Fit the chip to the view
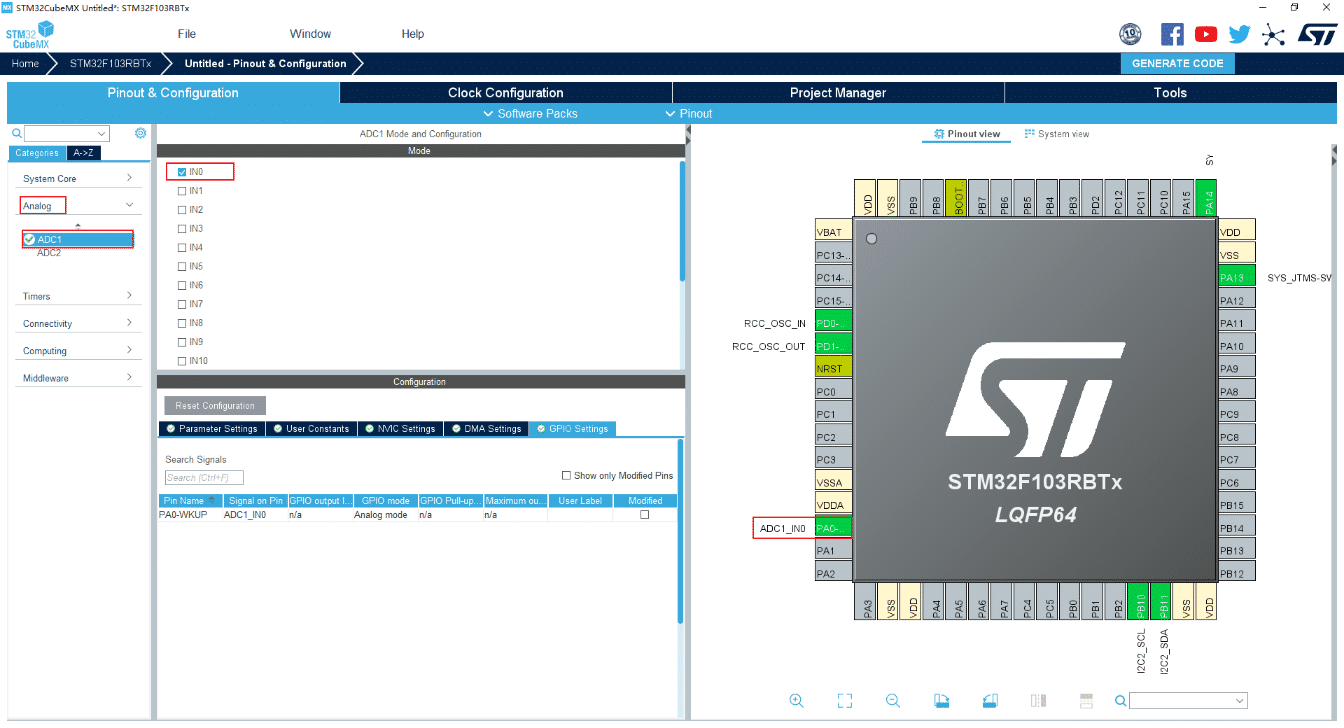The image size is (1344, 728). (x=845, y=701)
